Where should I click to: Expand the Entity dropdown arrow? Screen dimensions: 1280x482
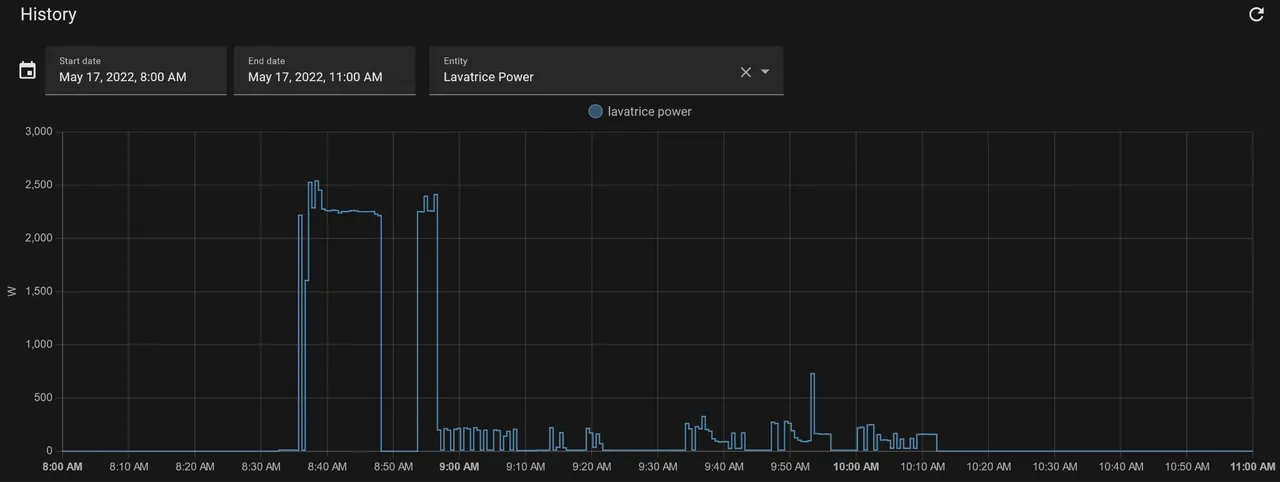click(766, 72)
